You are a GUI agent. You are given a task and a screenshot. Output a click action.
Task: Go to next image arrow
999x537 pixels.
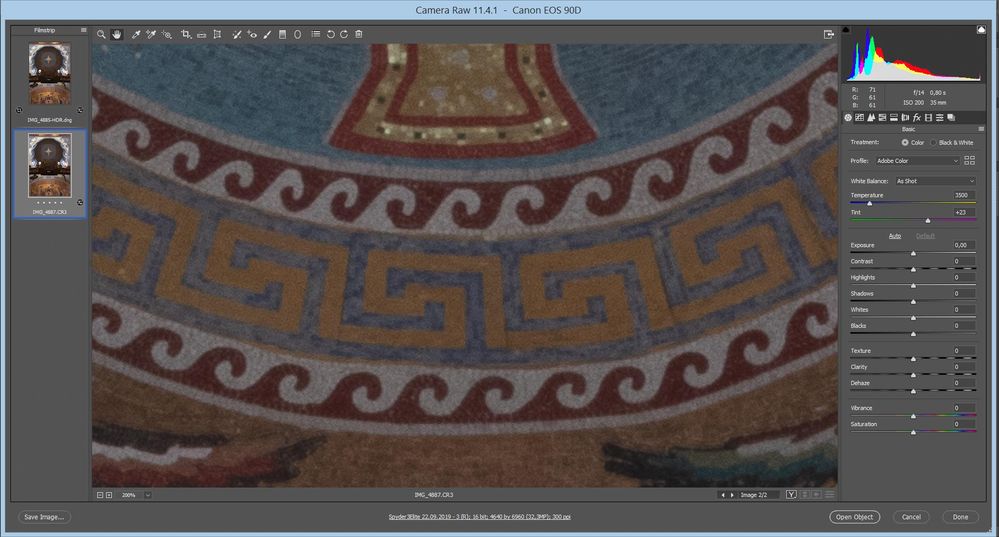pos(732,495)
